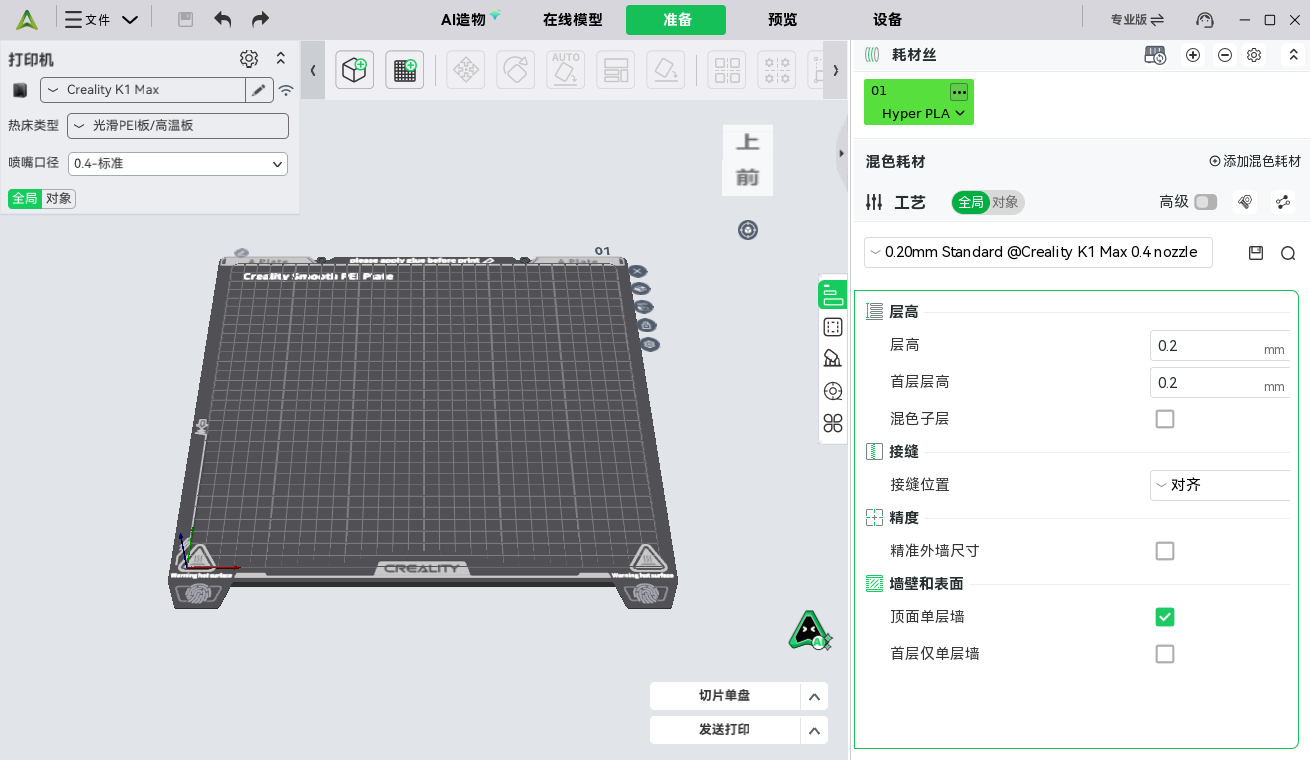Open the 接缝位置 对齐 dropdown
Viewport: 1310px width, 760px height.
[x=1220, y=485]
